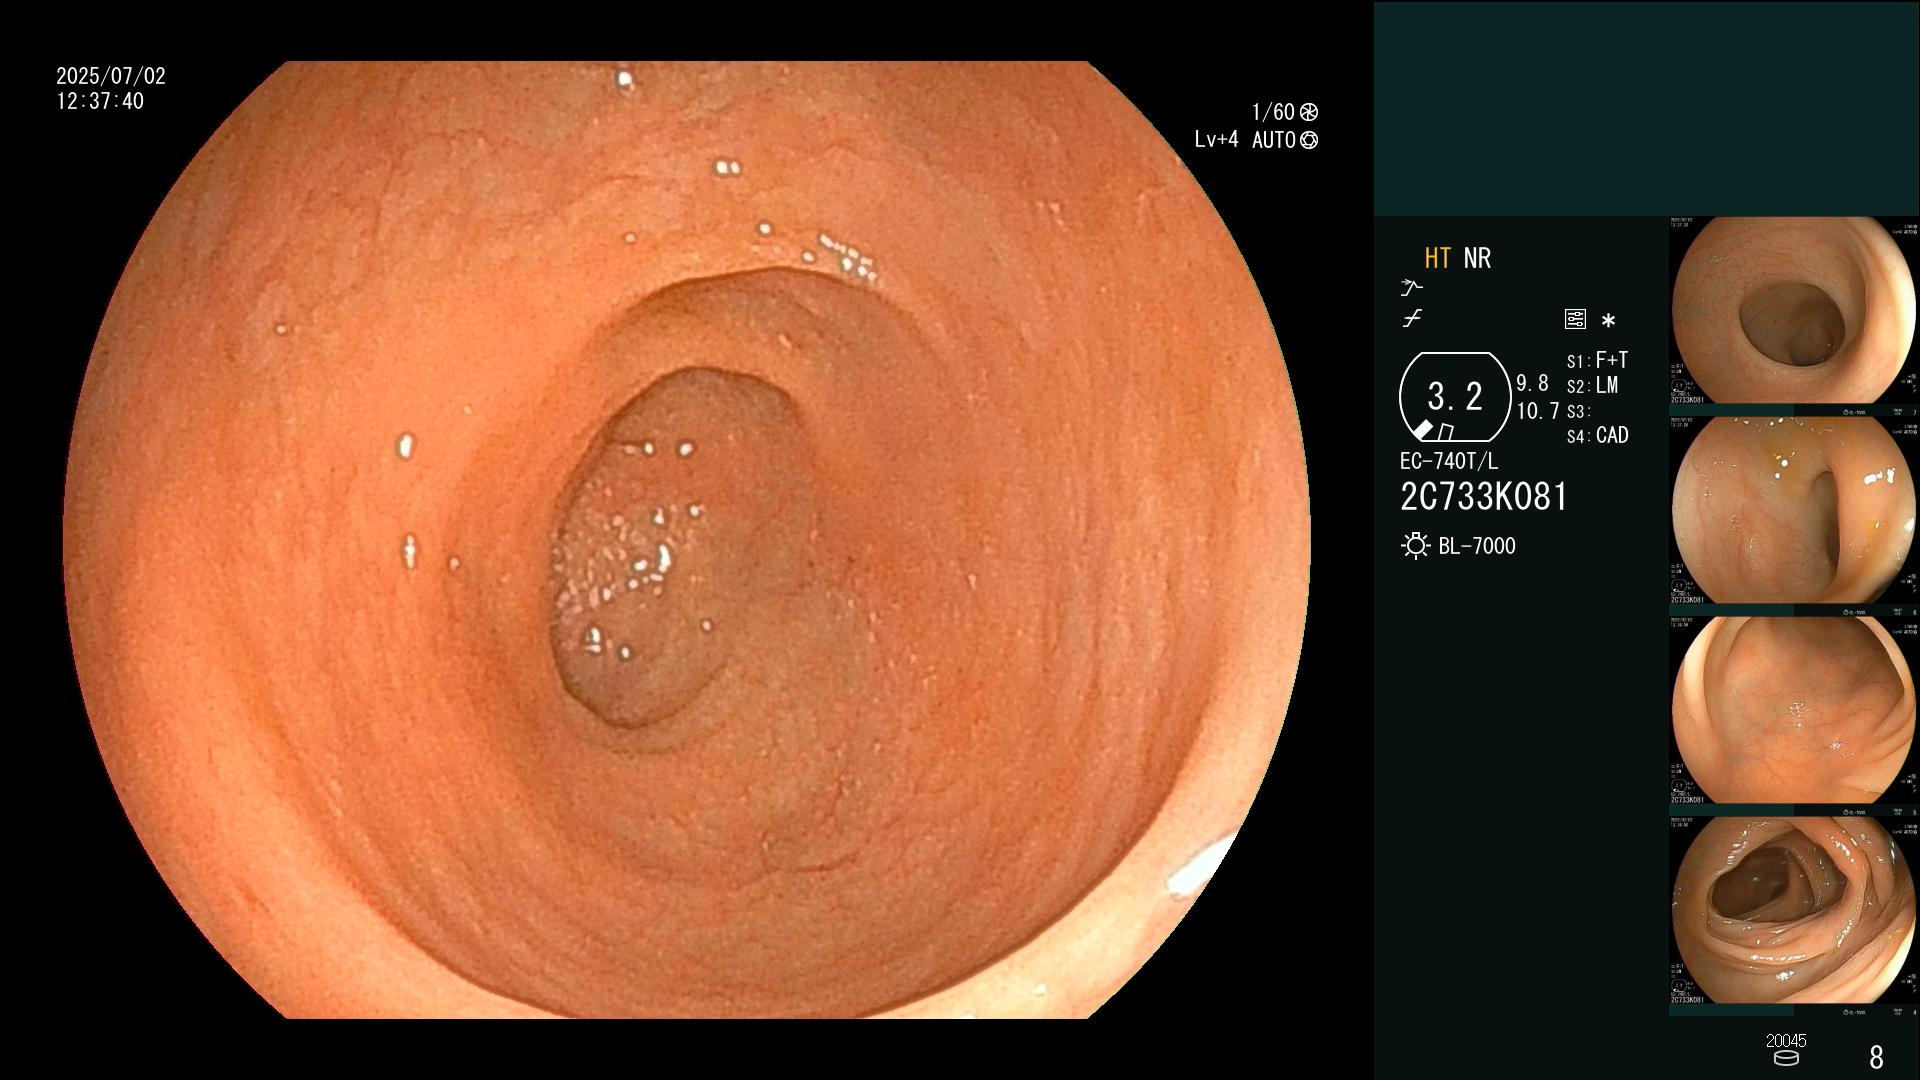
Task: Open the first thumbnail with round lumen
Action: click(x=1794, y=311)
